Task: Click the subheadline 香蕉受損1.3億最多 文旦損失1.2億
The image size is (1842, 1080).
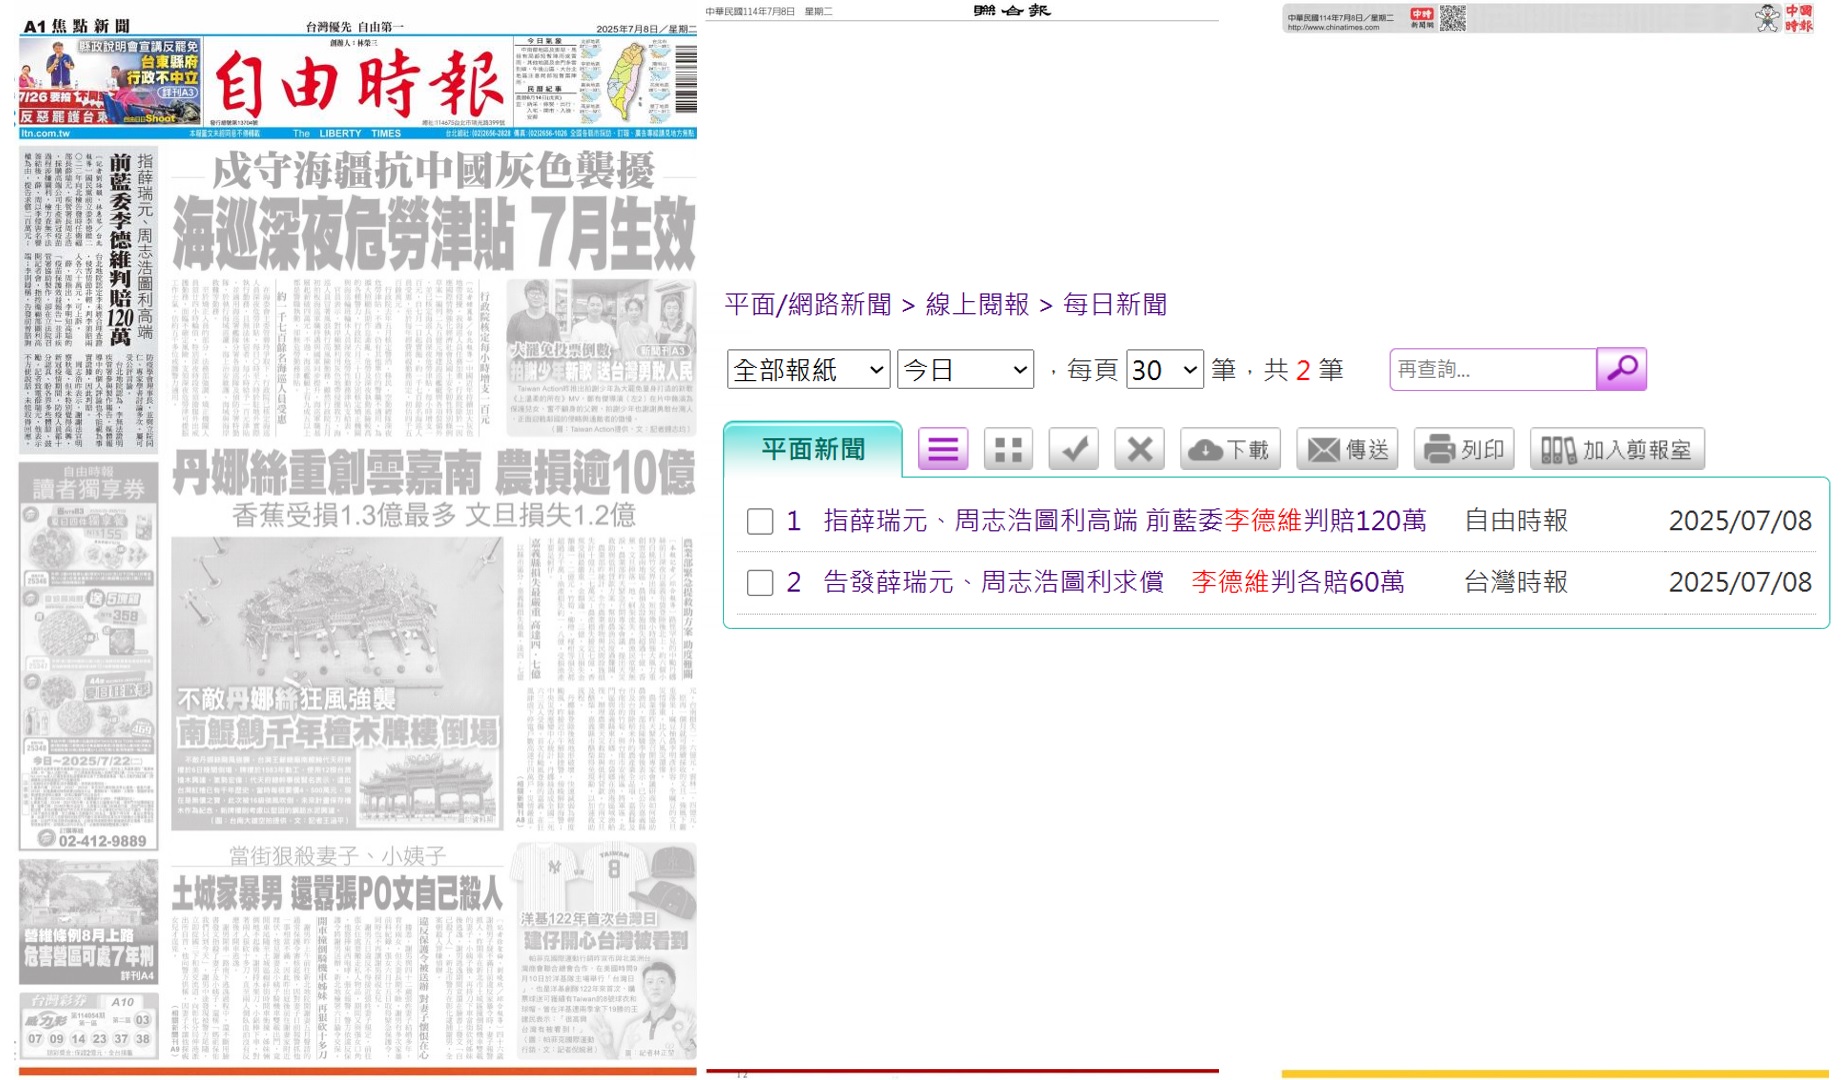Action: 434,515
